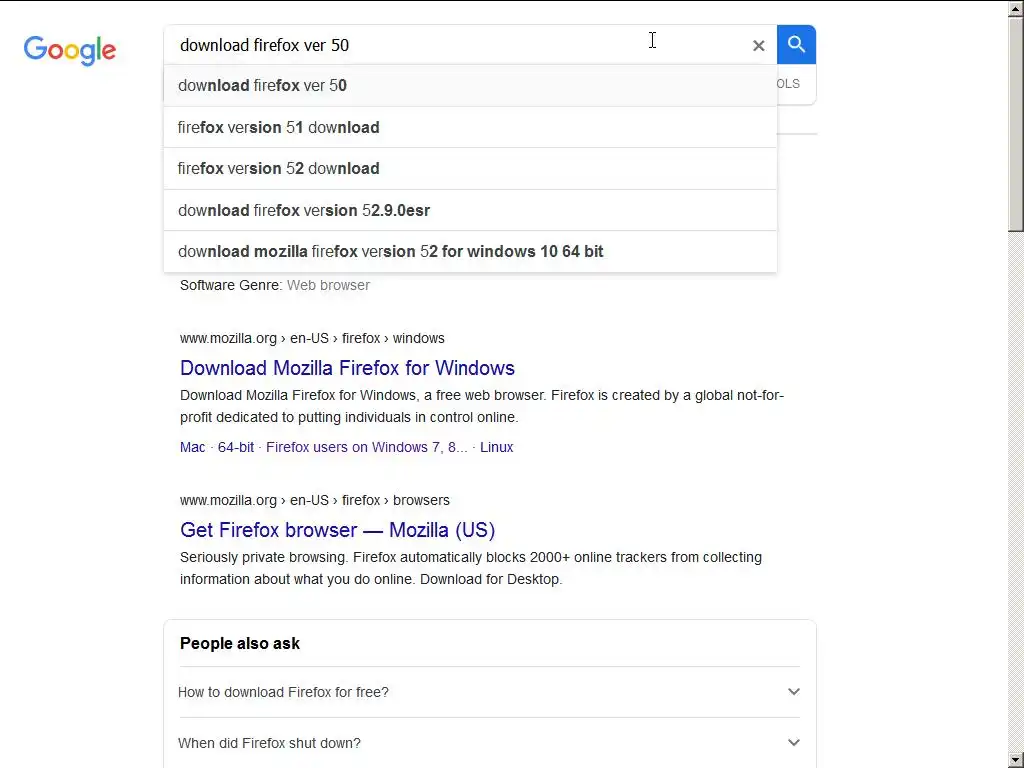Click the vertical scrollbar thumb
The width and height of the screenshot is (1024, 768).
tap(1016, 123)
